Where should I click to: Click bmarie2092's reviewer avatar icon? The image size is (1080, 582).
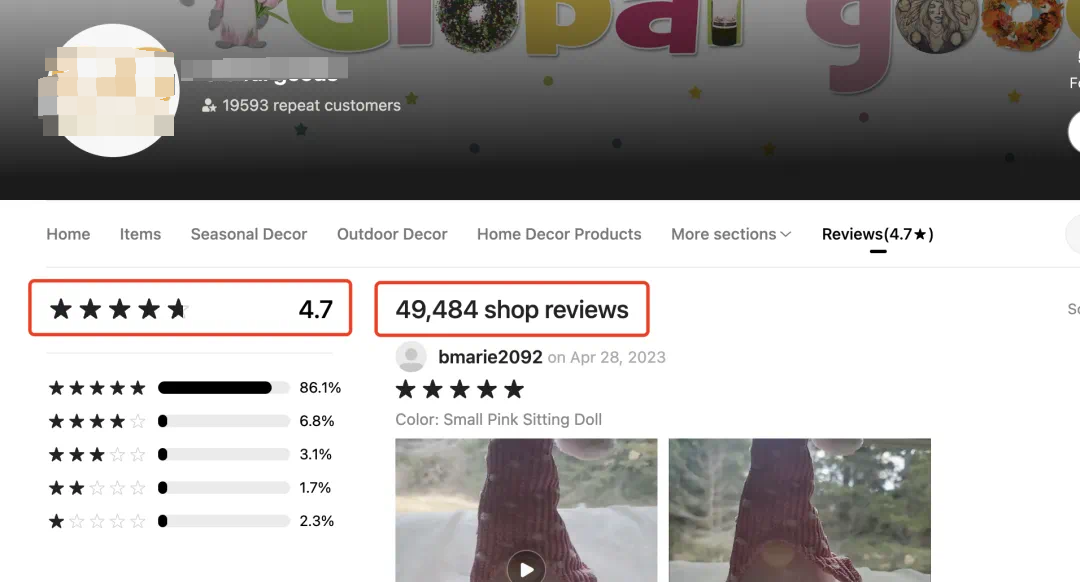click(x=411, y=357)
